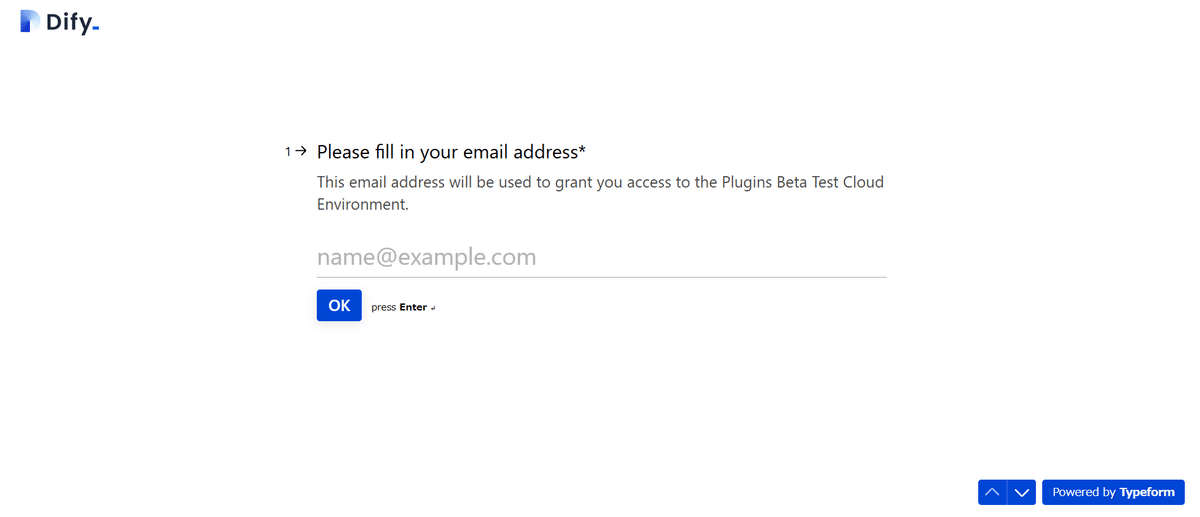
Task: Click the word "Environment." in the description
Action: (363, 204)
